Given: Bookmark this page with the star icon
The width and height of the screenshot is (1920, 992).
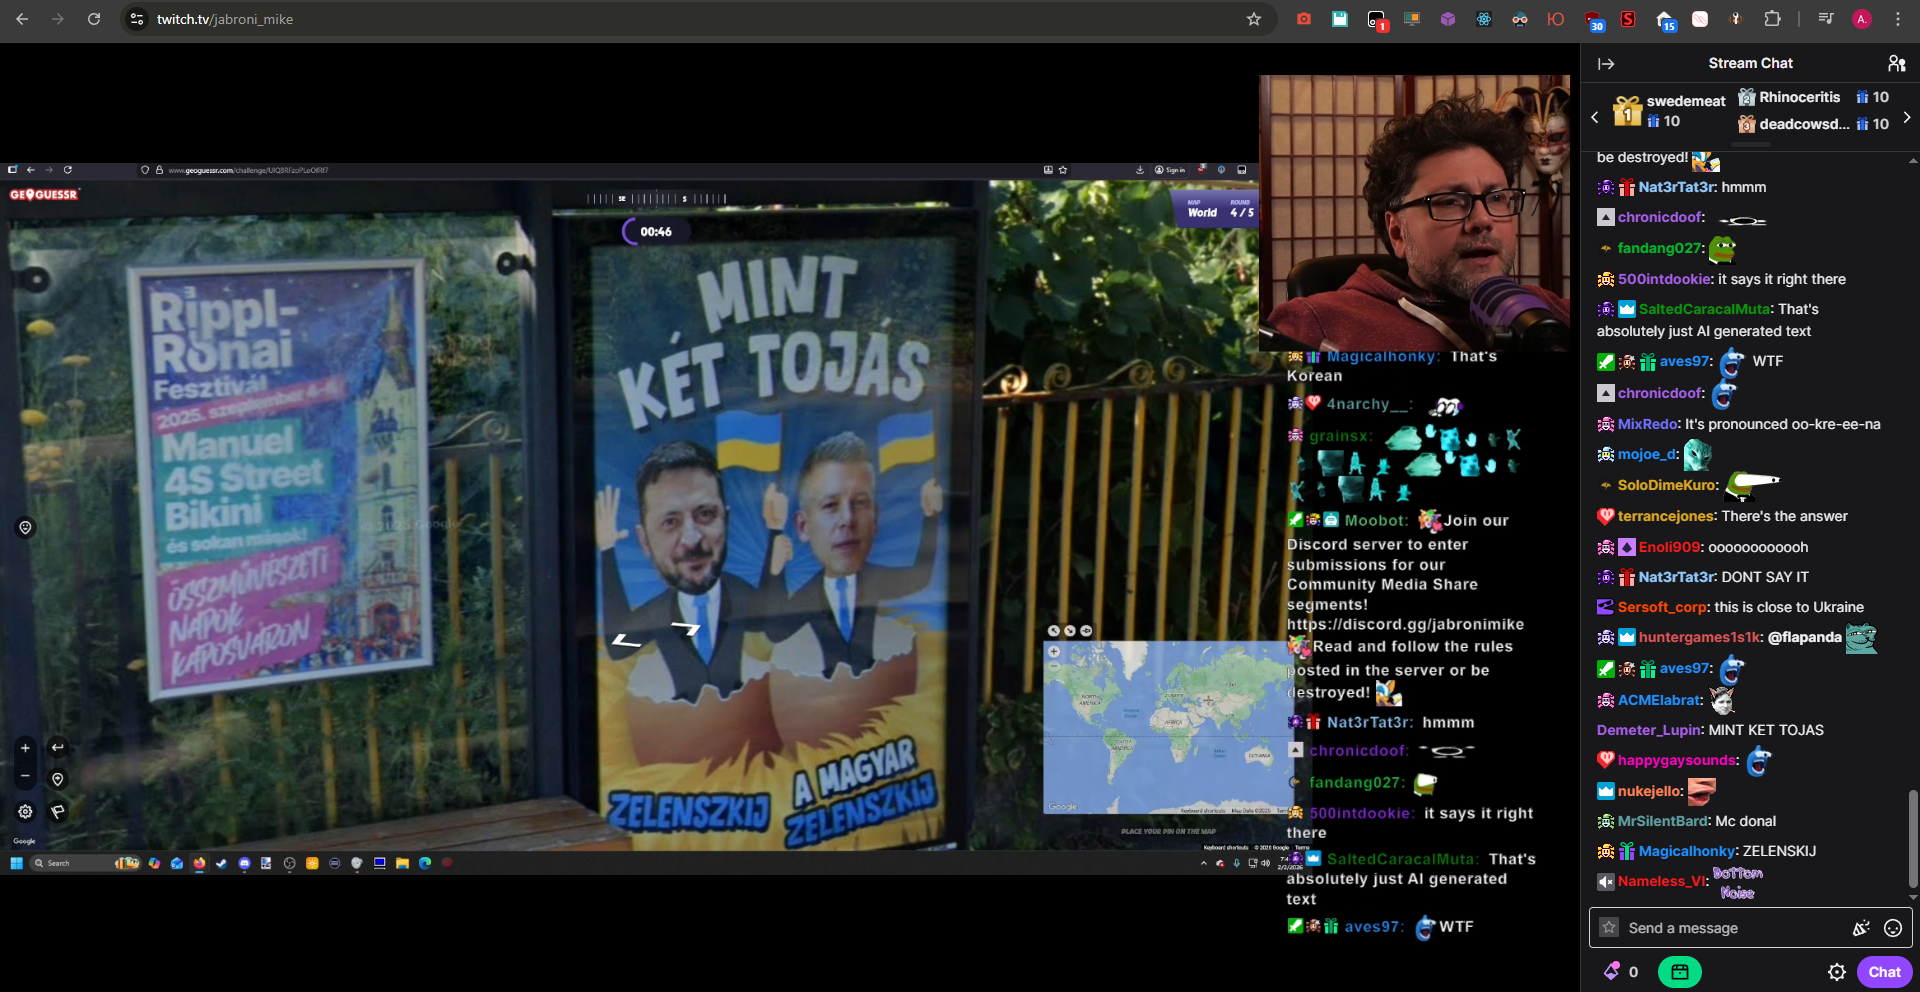Looking at the screenshot, I should click(1253, 19).
